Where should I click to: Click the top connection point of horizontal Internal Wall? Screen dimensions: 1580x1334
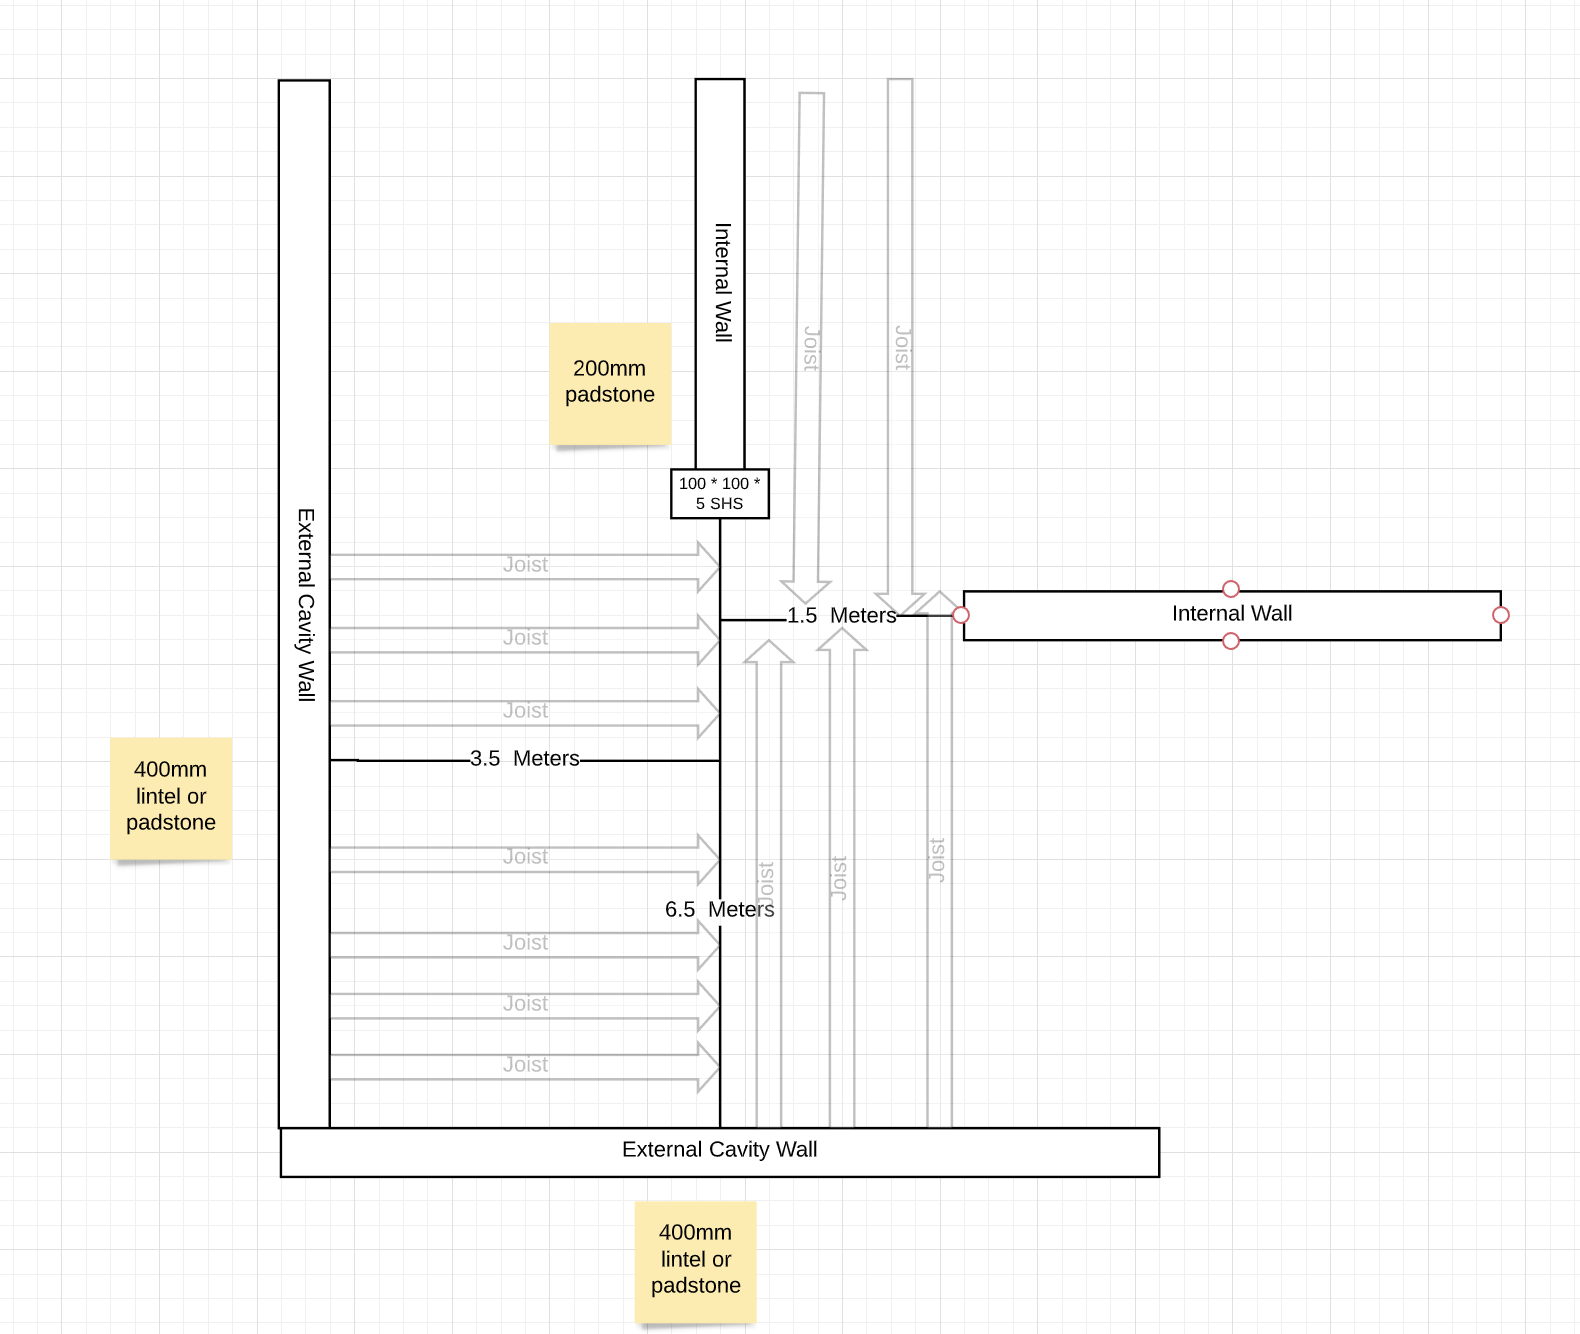pyautogui.click(x=1231, y=589)
